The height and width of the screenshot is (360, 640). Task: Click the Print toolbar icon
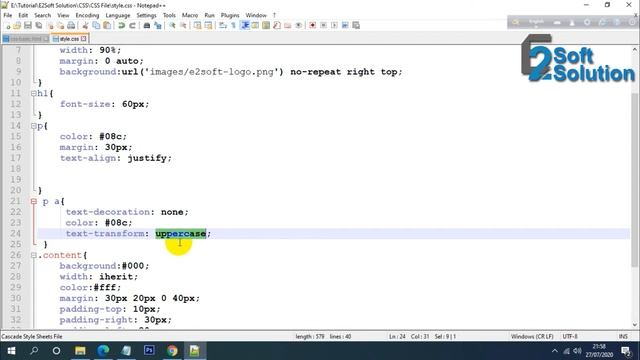click(71, 25)
